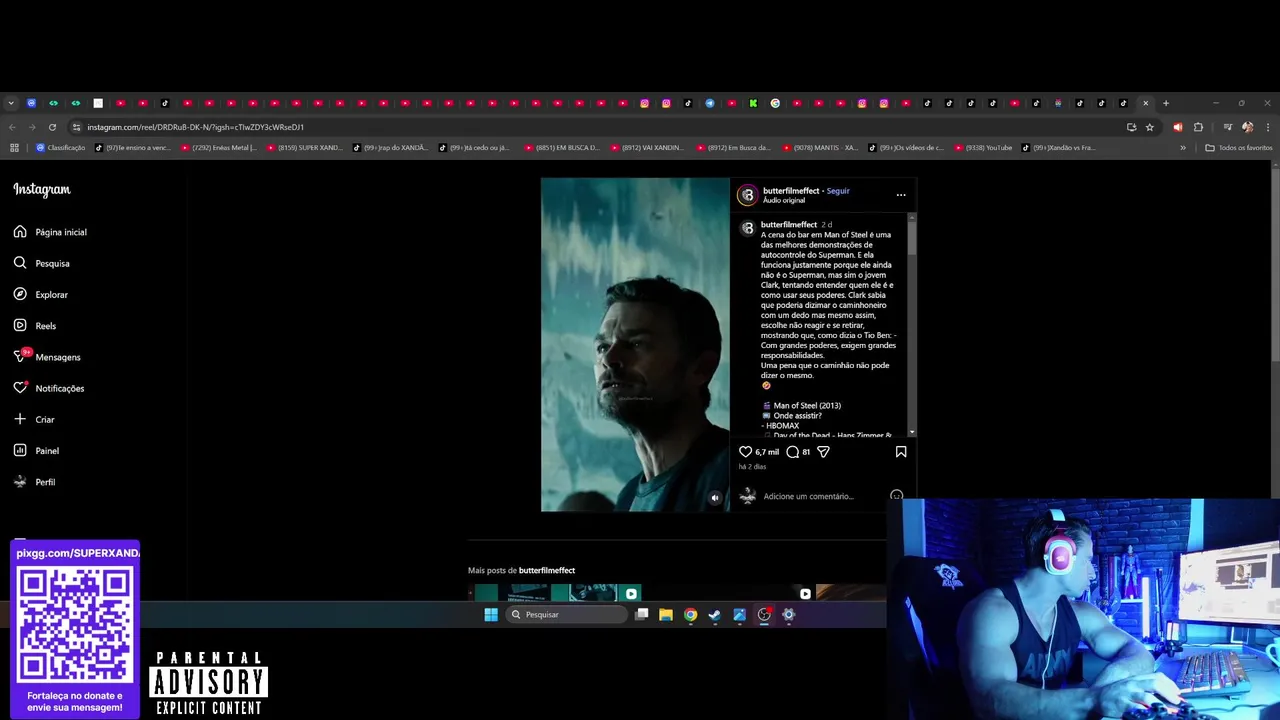Viewport: 1280px width, 720px height.
Task: Open OBS Studio from the taskbar
Action: (764, 615)
